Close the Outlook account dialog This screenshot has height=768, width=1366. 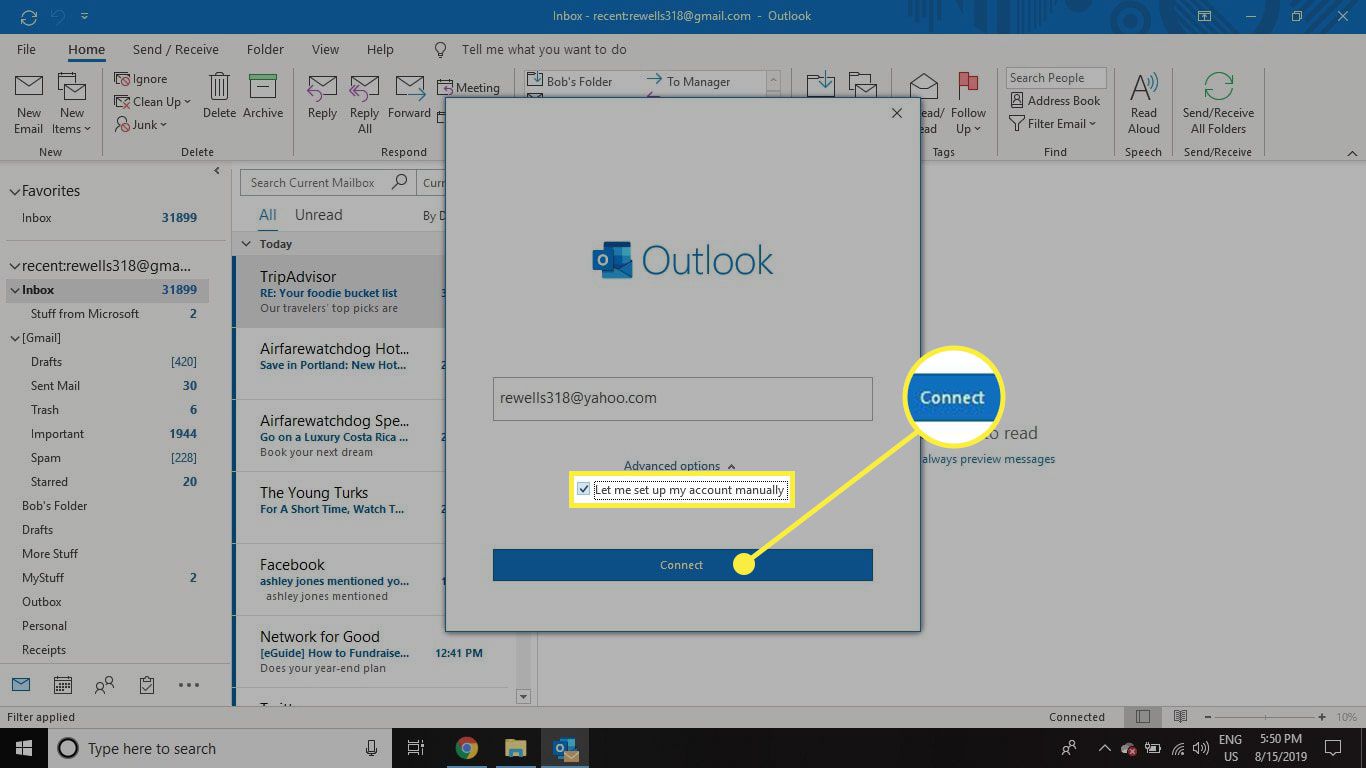(896, 114)
